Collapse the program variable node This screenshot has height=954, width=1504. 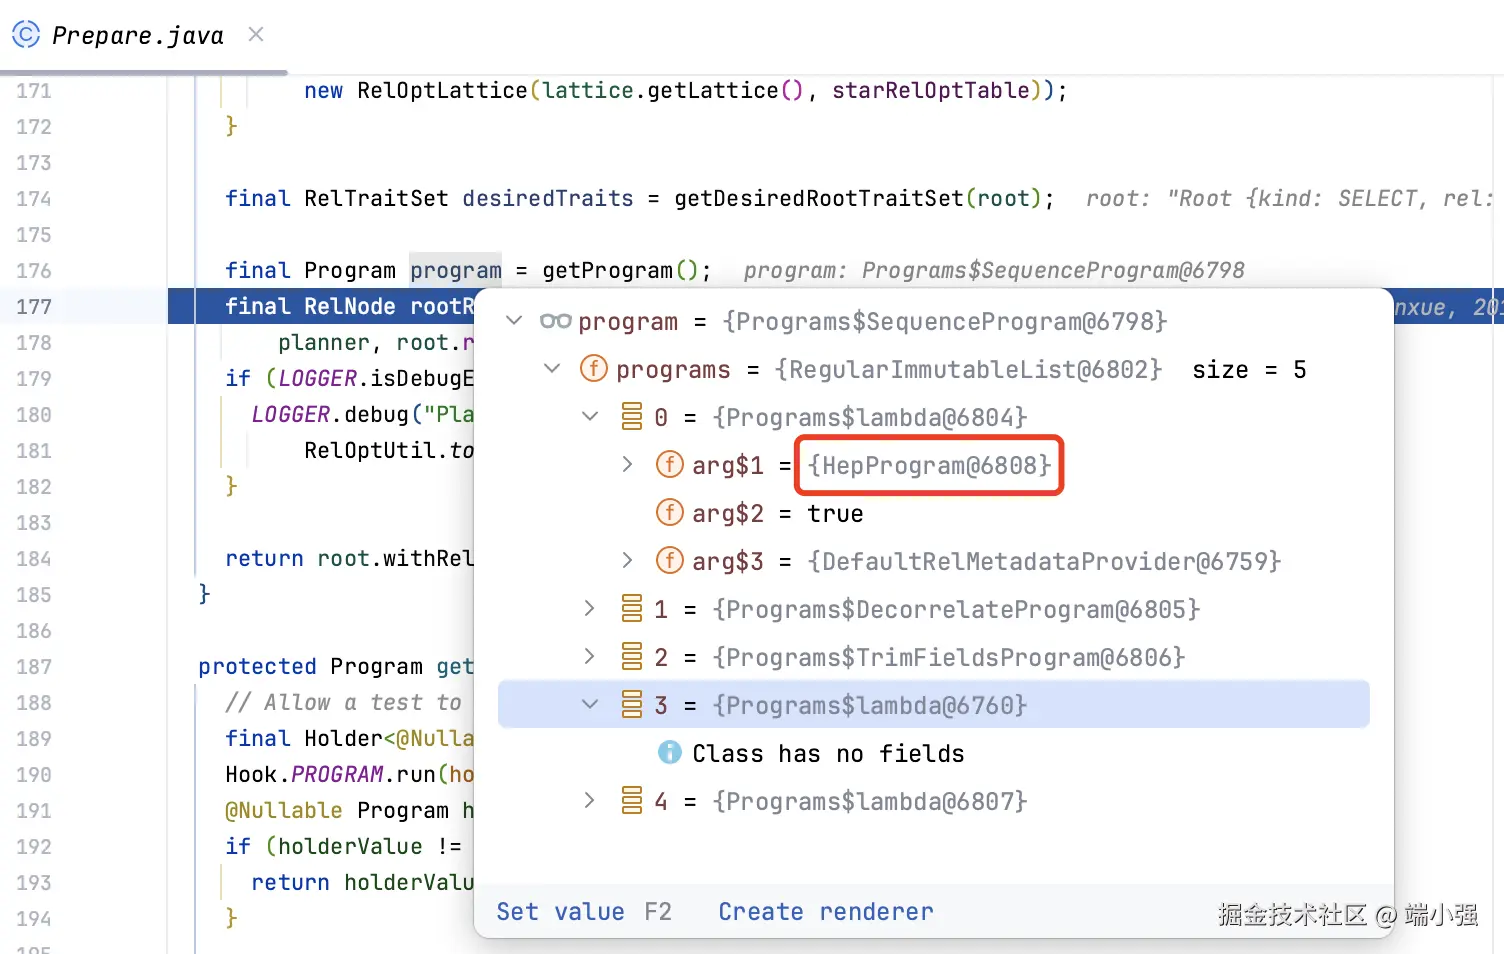tap(513, 321)
